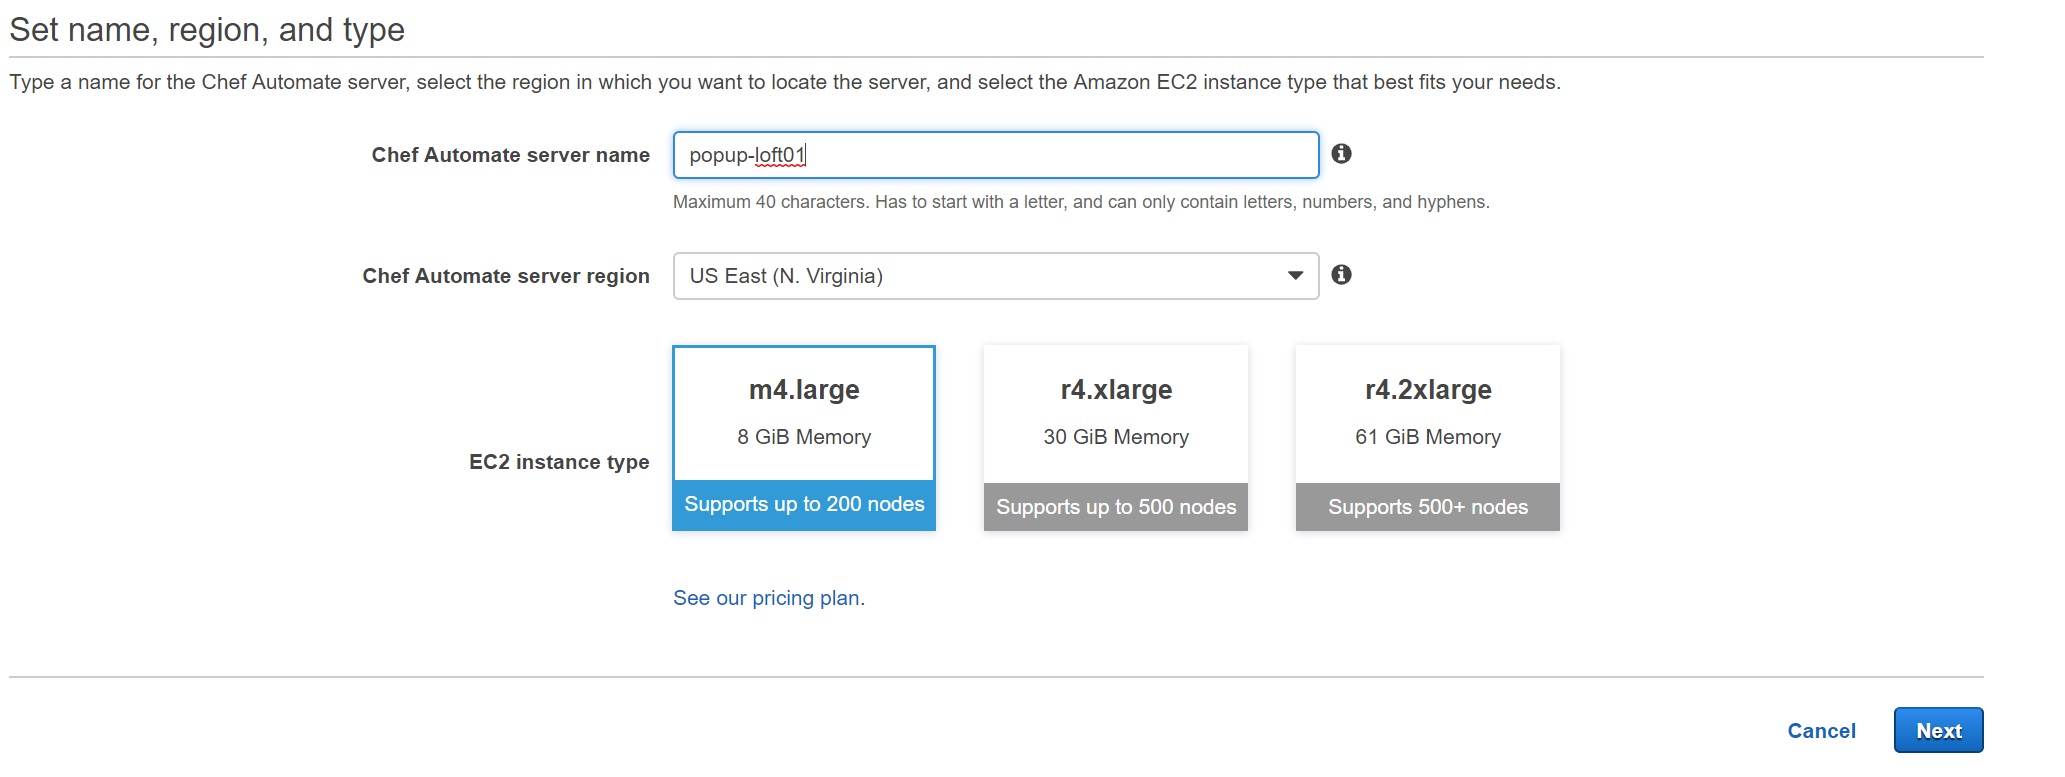Click info icon beside server region dropdown
2065x777 pixels.
tap(1341, 275)
